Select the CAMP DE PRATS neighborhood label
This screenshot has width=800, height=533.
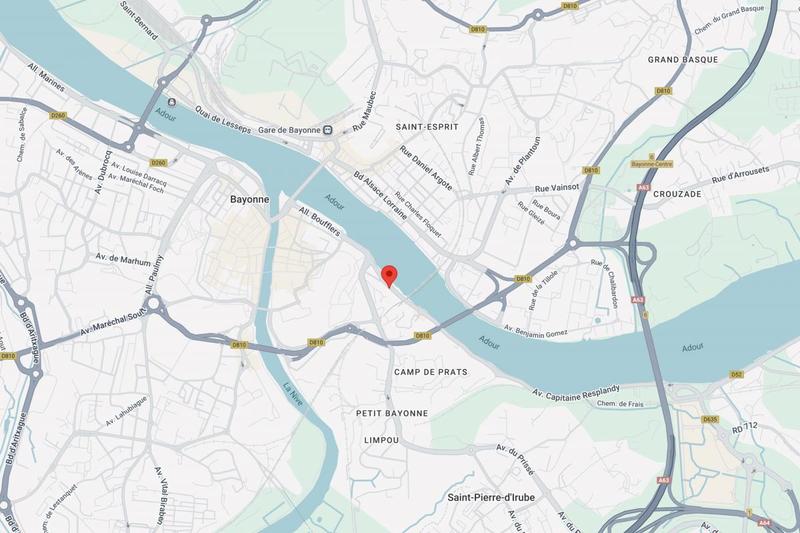point(431,372)
